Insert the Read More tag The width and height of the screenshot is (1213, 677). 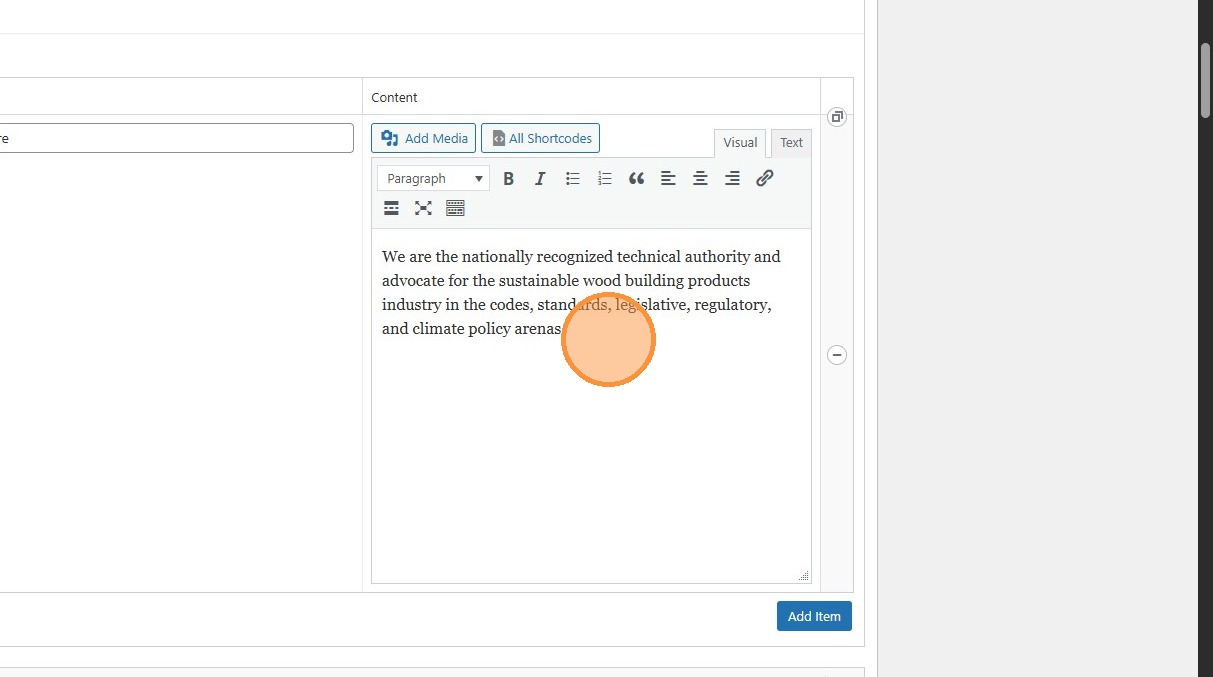[x=391, y=208]
